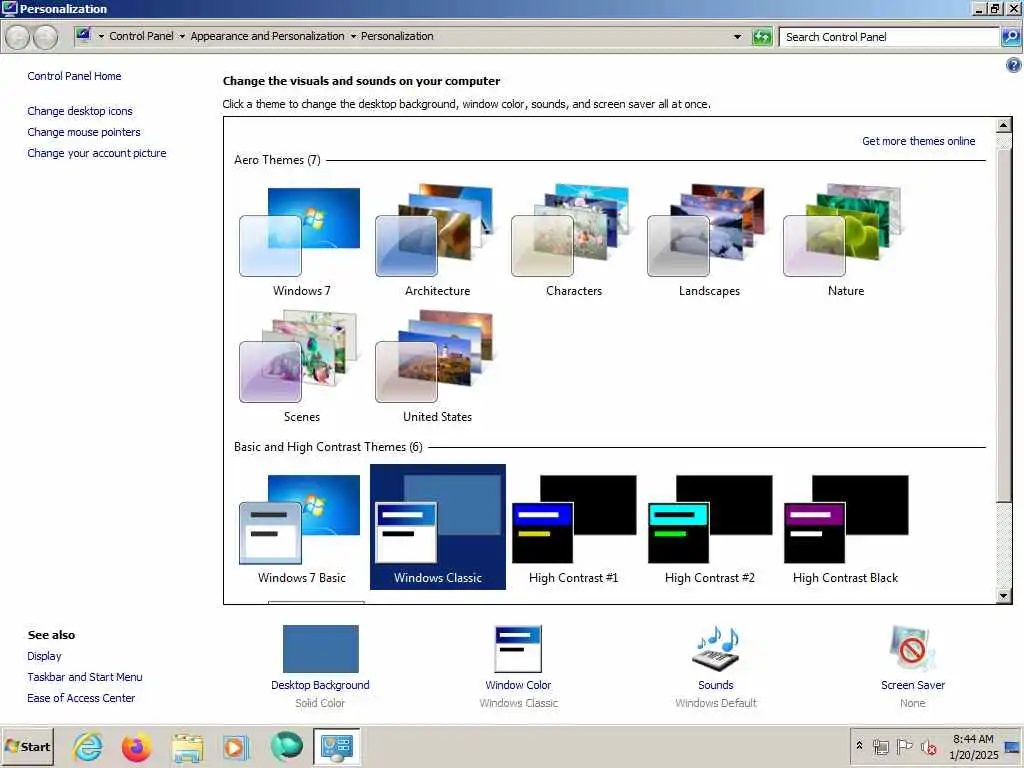Click the address bar location icon

(x=83, y=35)
